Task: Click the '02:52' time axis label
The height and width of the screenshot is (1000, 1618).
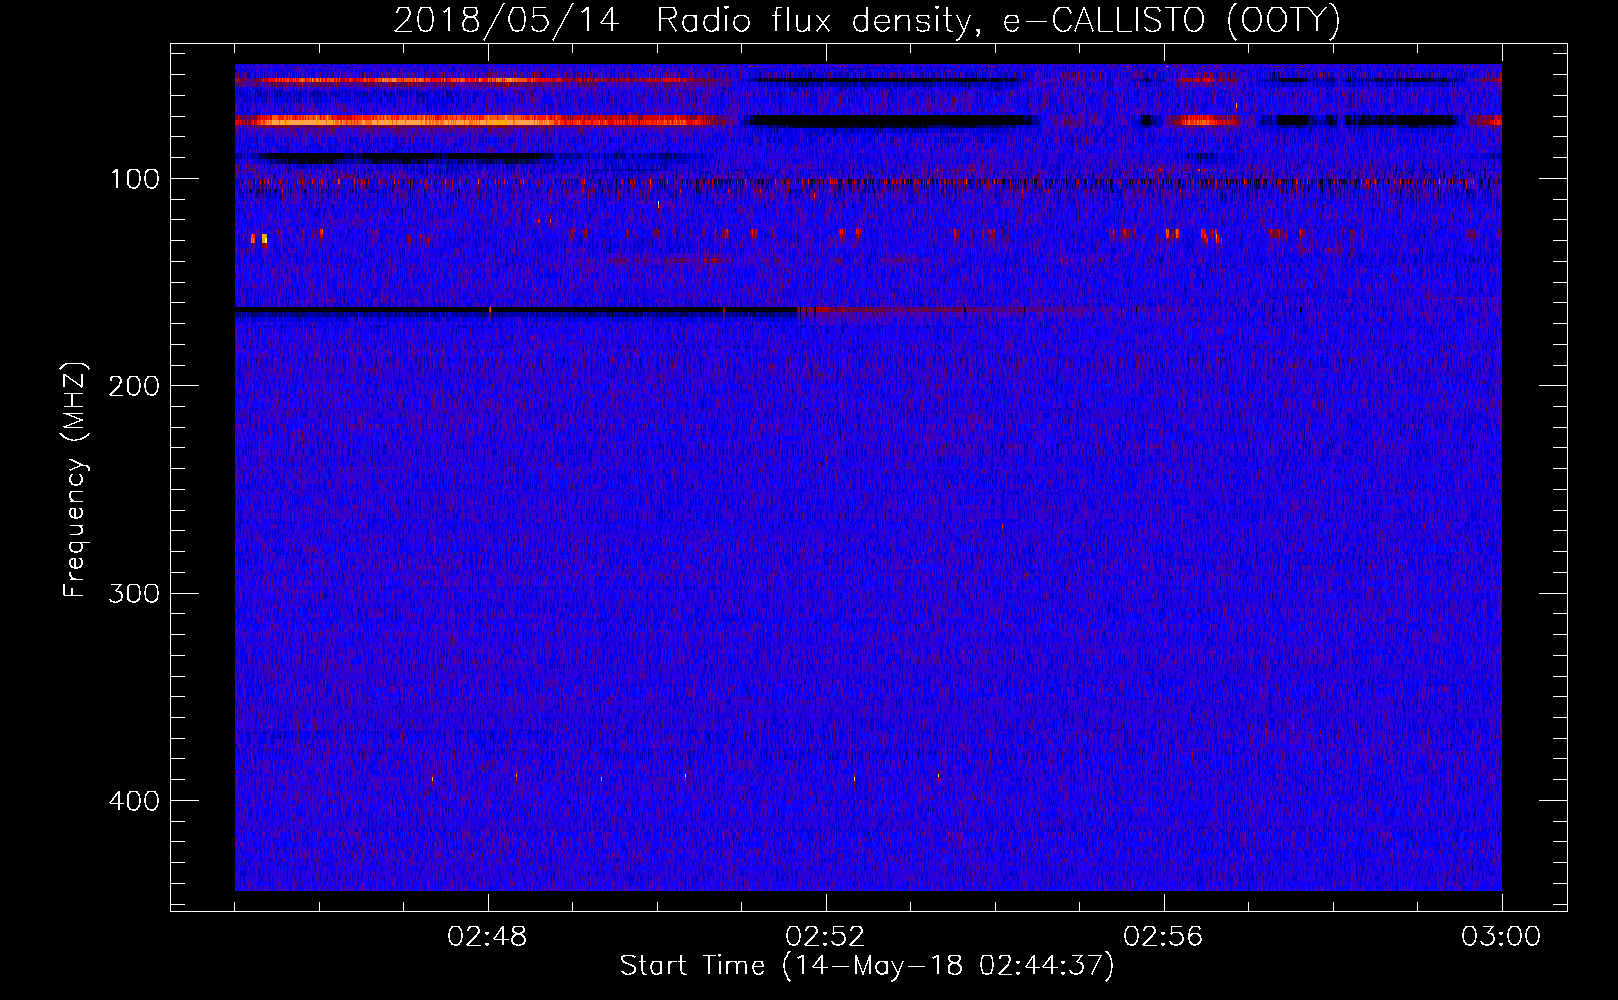Action: coord(825,937)
